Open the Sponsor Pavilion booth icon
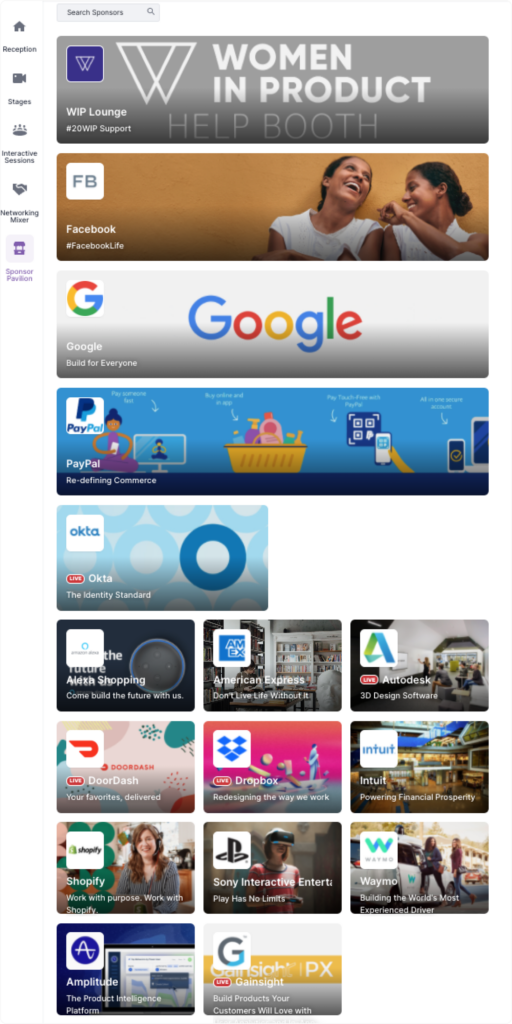512x1024 pixels. pyautogui.click(x=20, y=248)
